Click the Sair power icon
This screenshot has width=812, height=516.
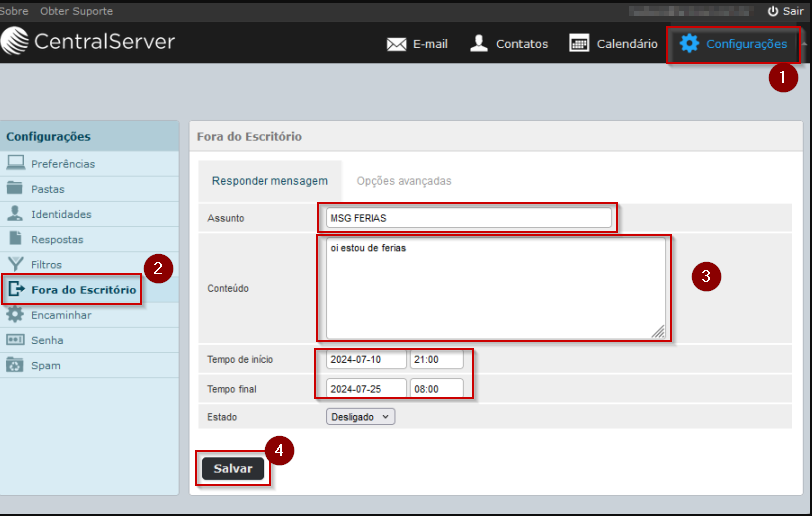point(772,11)
